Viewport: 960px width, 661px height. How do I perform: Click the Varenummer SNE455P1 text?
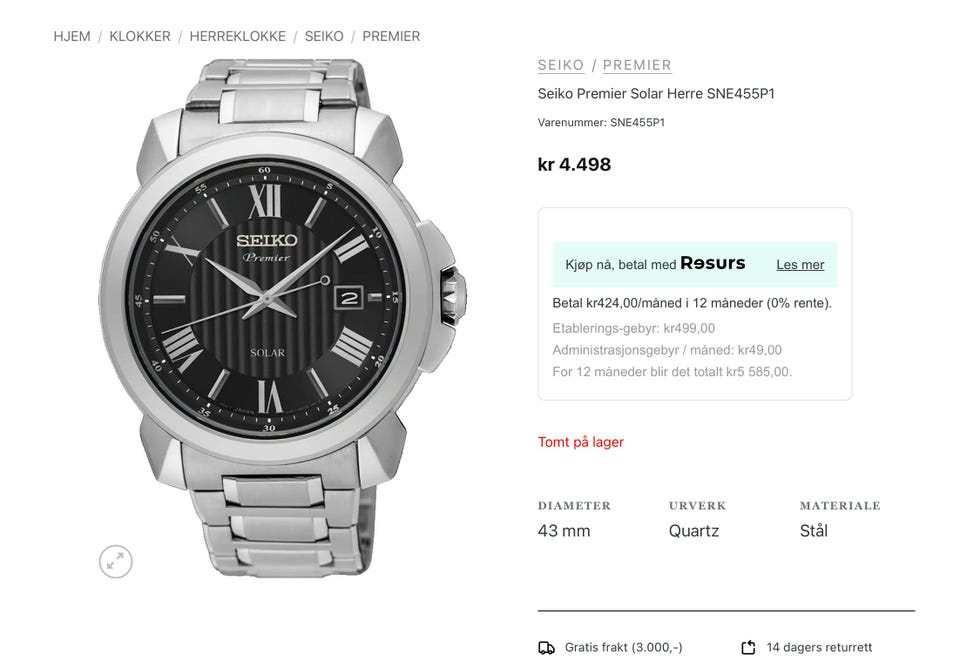coord(601,123)
